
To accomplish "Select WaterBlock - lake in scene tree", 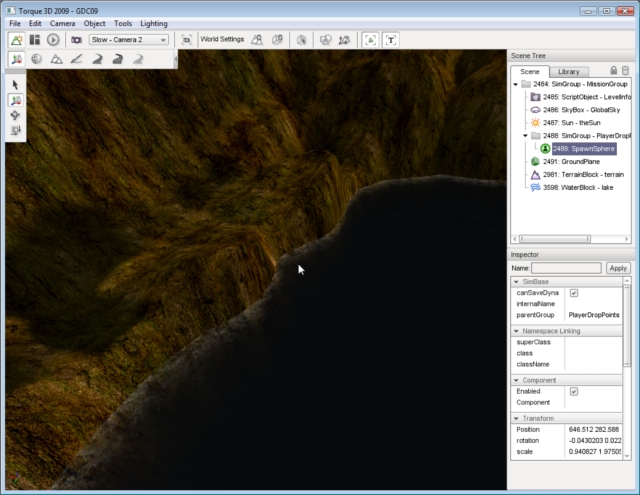I will 576,187.
